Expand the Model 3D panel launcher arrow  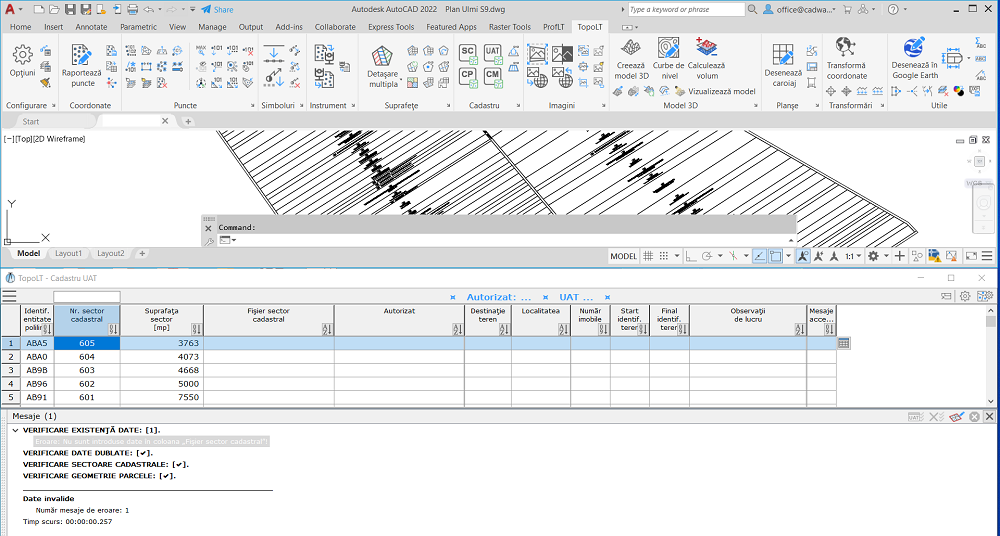(x=756, y=106)
